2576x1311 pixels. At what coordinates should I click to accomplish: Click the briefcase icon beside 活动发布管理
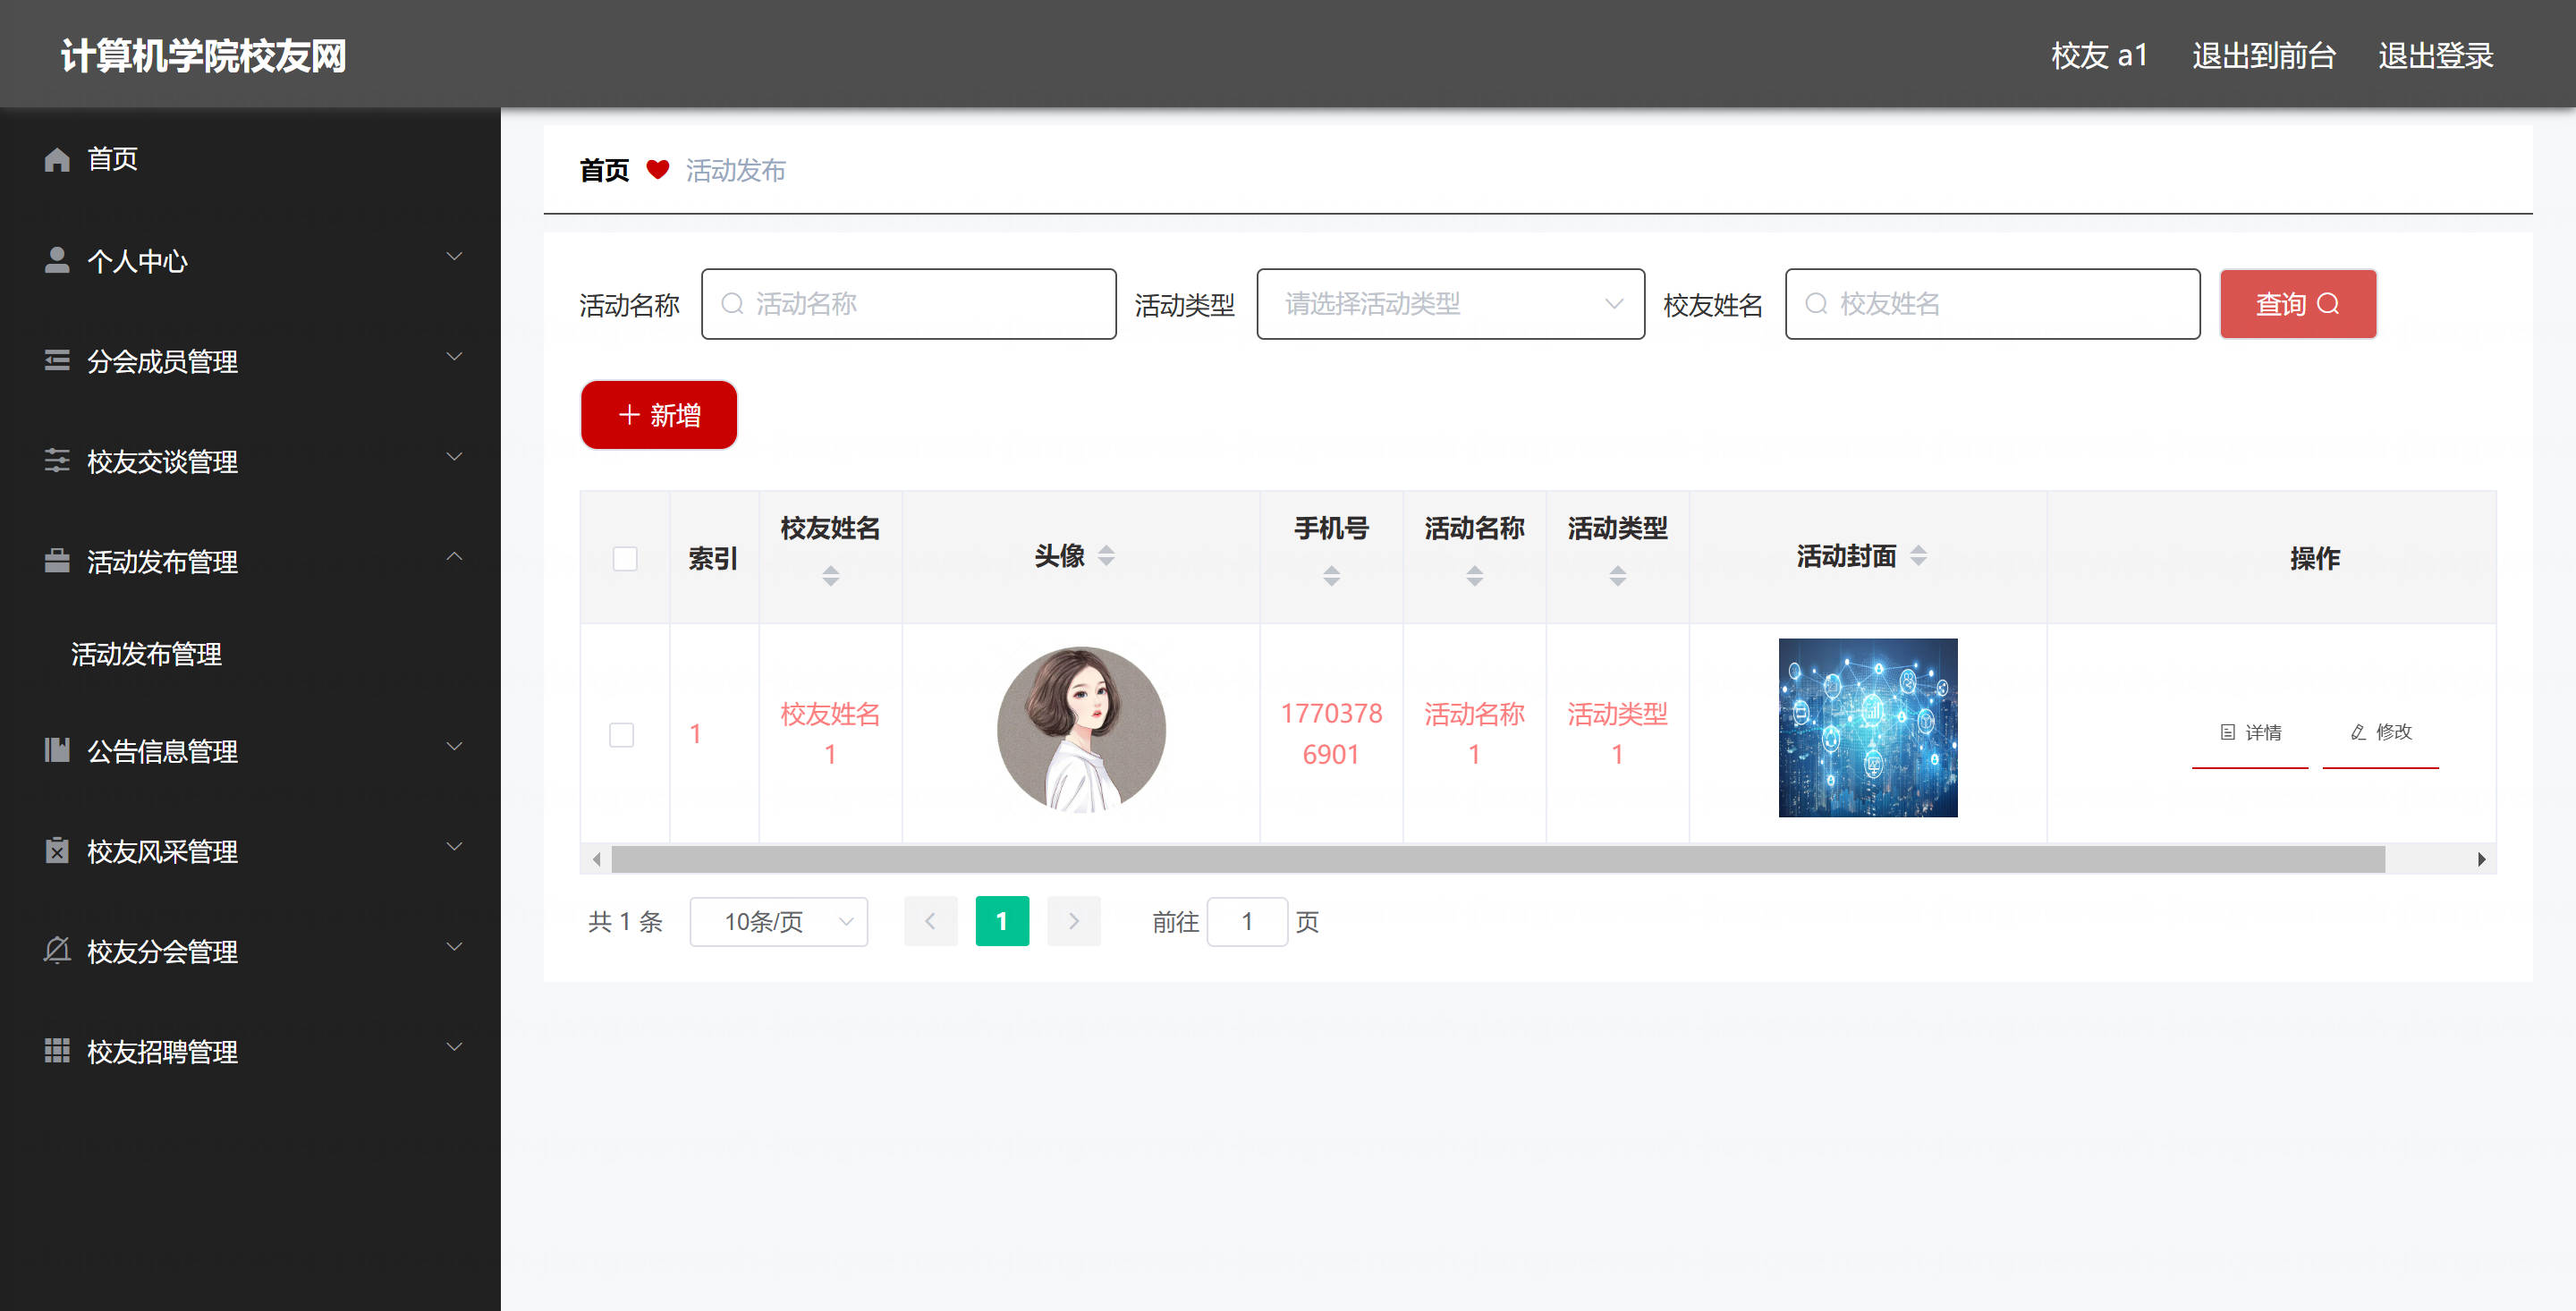click(x=57, y=561)
